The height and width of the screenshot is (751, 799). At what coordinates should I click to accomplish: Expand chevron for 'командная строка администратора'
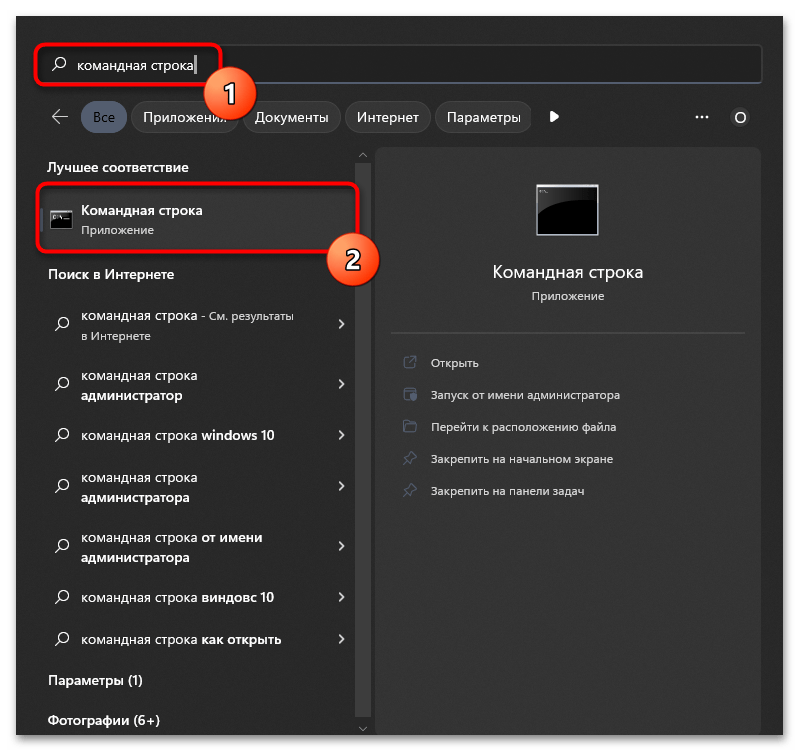click(341, 486)
